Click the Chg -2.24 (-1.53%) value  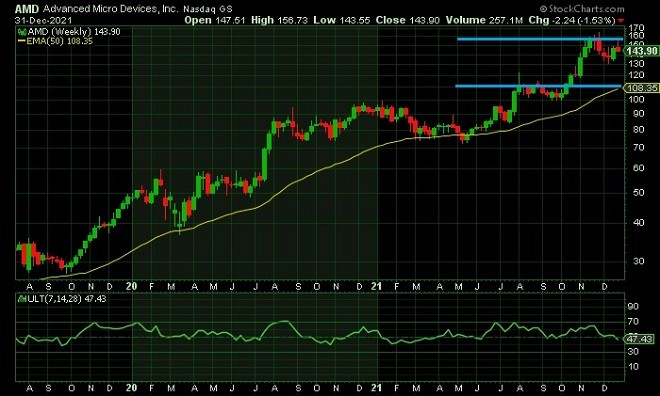pyautogui.click(x=572, y=20)
